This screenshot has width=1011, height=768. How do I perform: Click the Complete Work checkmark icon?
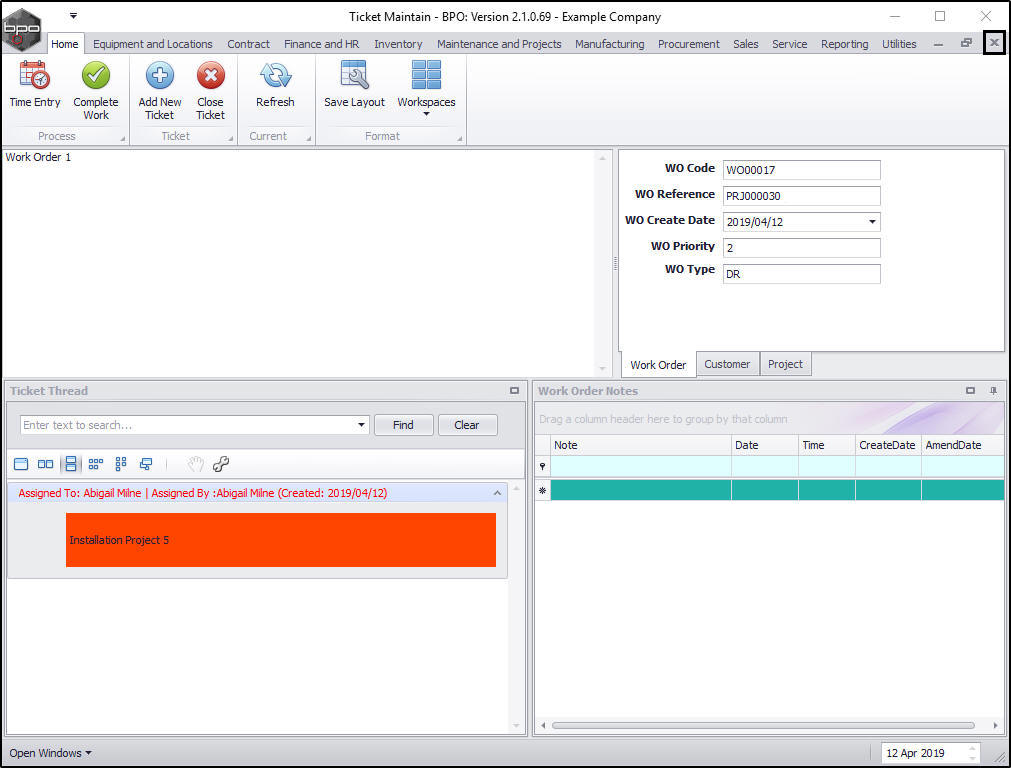[x=95, y=75]
